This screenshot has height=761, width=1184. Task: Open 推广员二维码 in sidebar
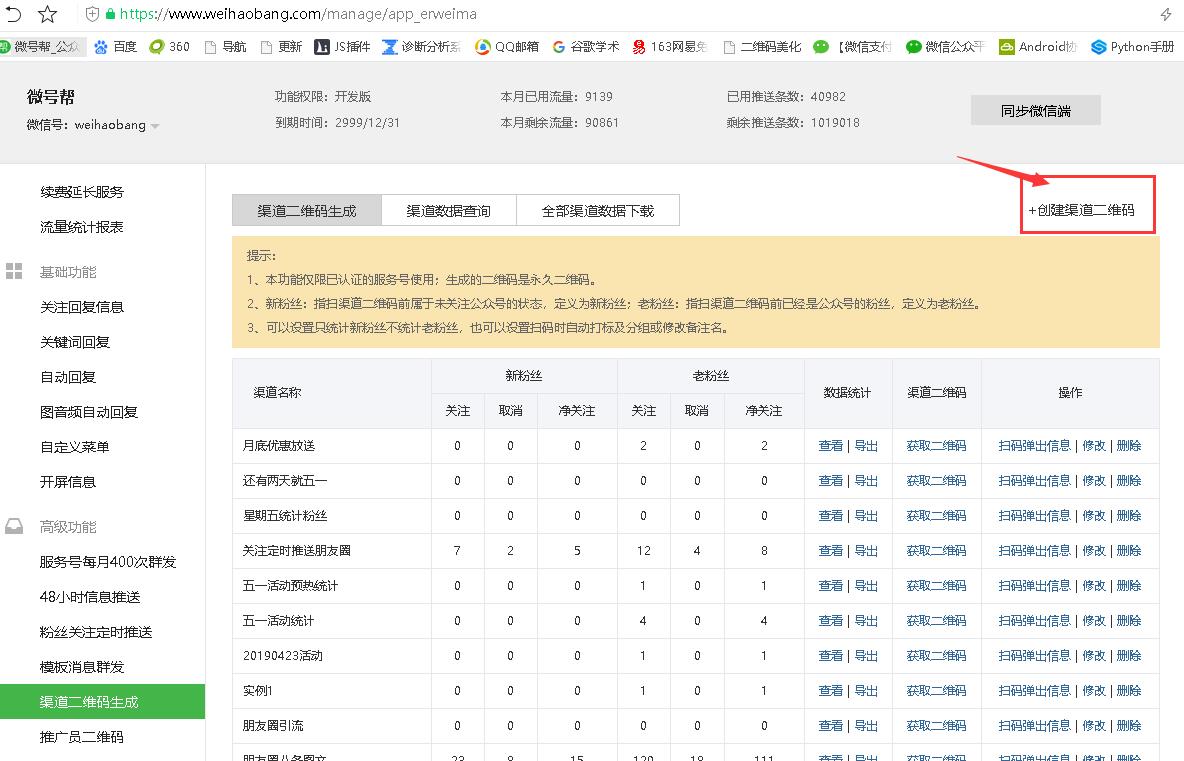[x=82, y=737]
